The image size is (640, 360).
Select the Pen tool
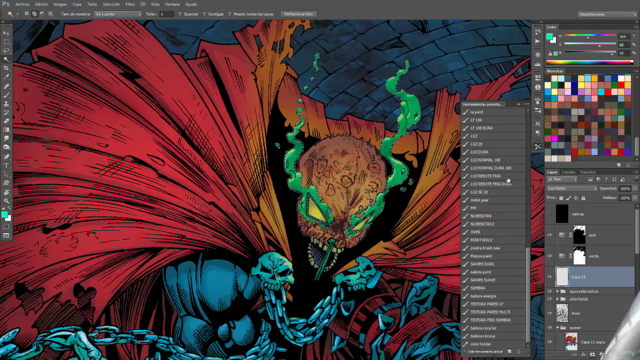pos(6,156)
